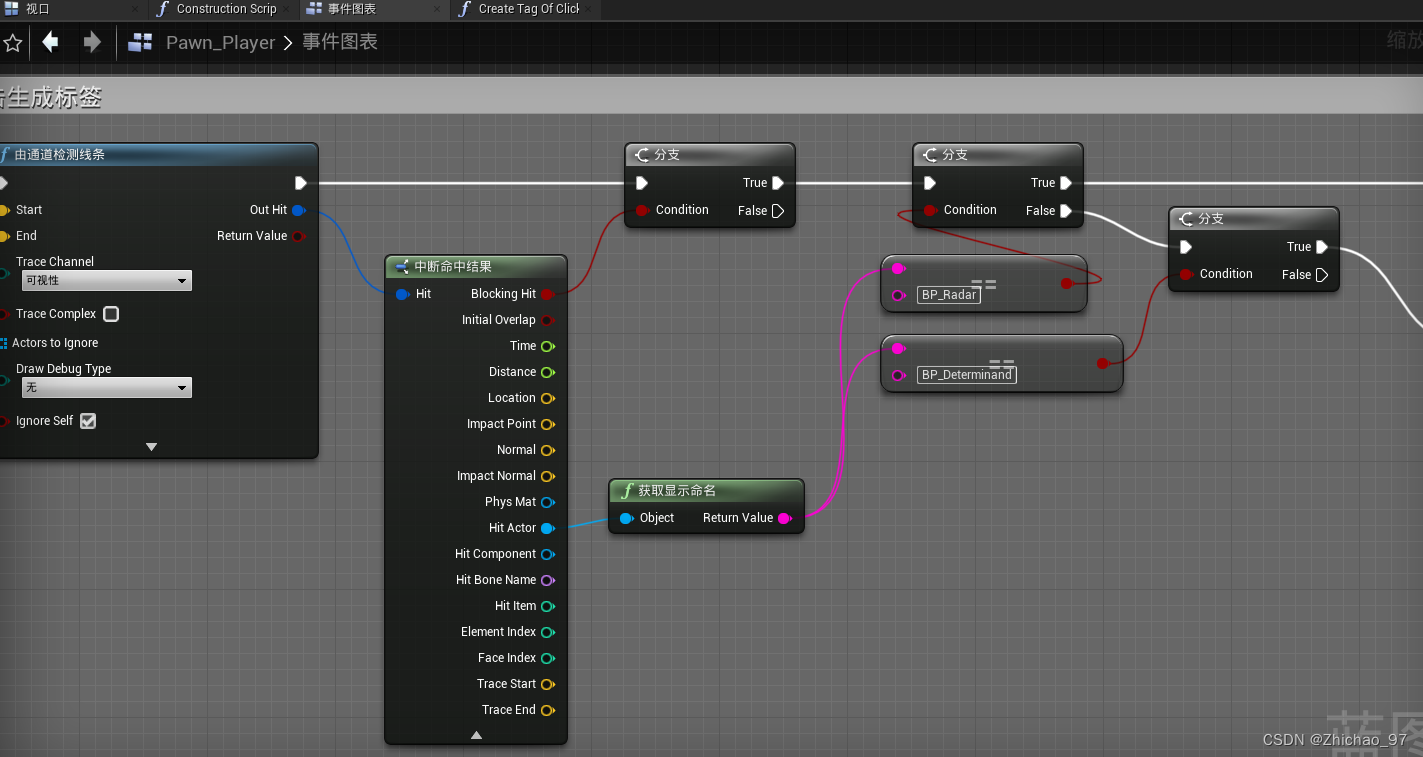Click True exec pin of leftmost branch

click(778, 183)
